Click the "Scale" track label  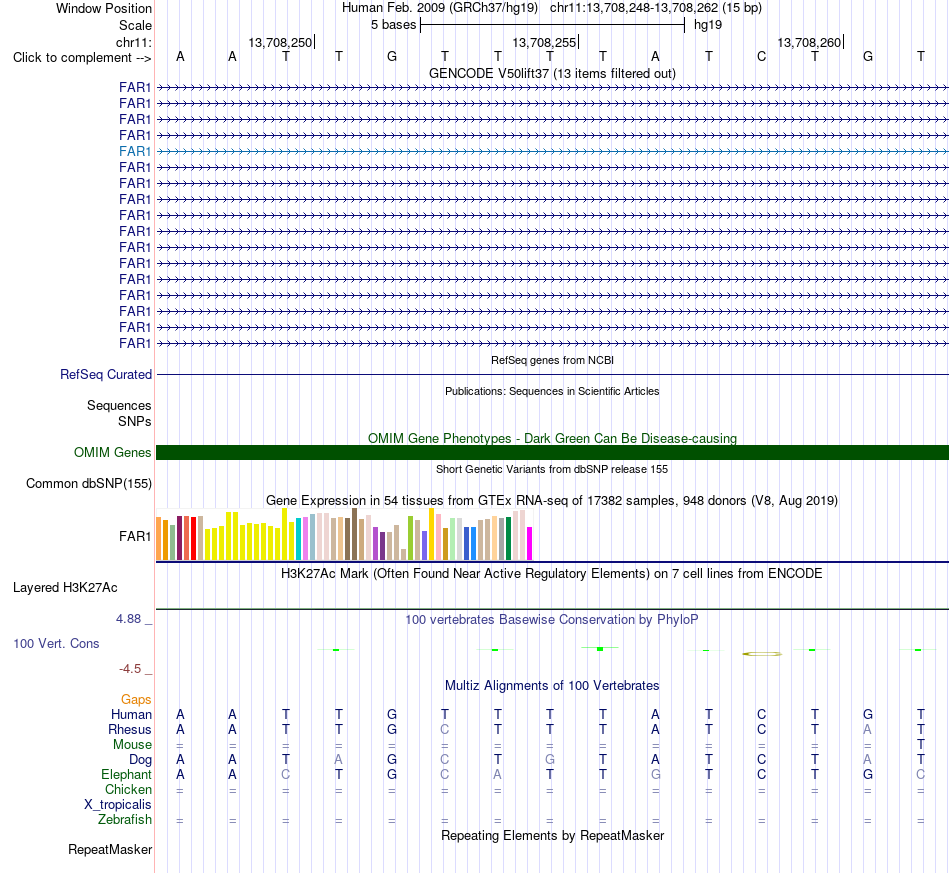pos(135,25)
